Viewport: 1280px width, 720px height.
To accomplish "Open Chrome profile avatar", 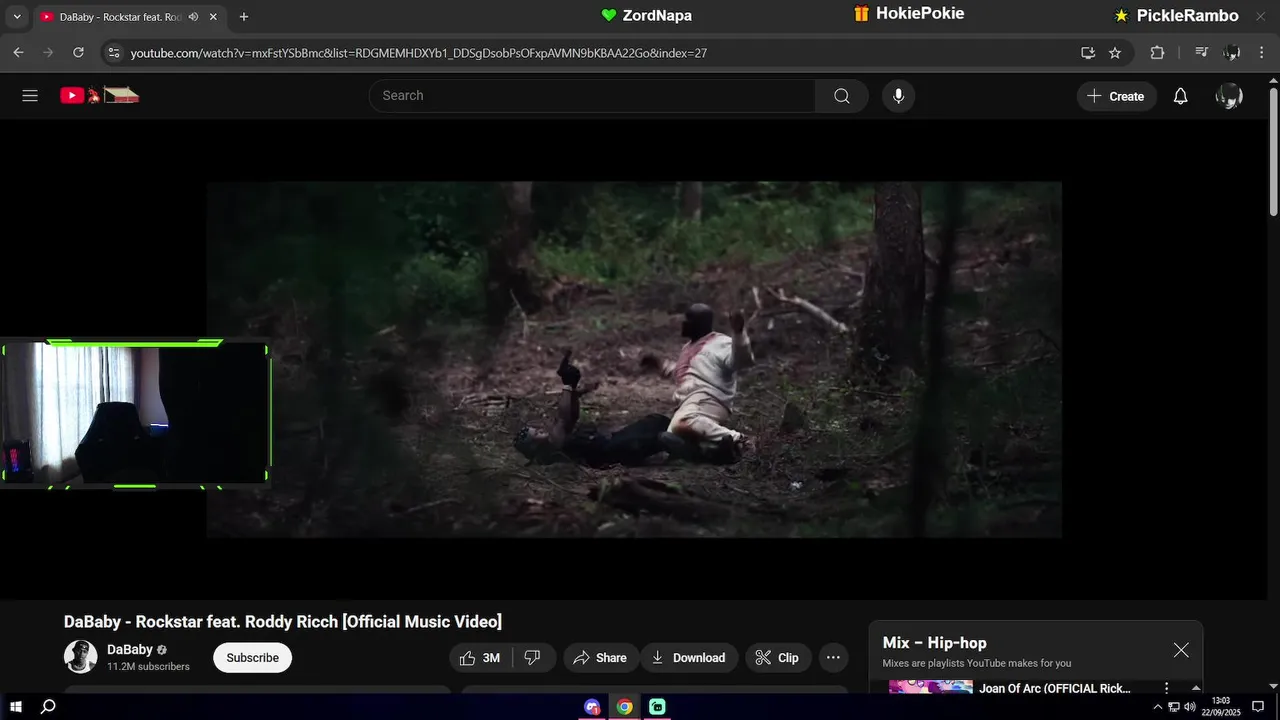I will coord(1232,53).
